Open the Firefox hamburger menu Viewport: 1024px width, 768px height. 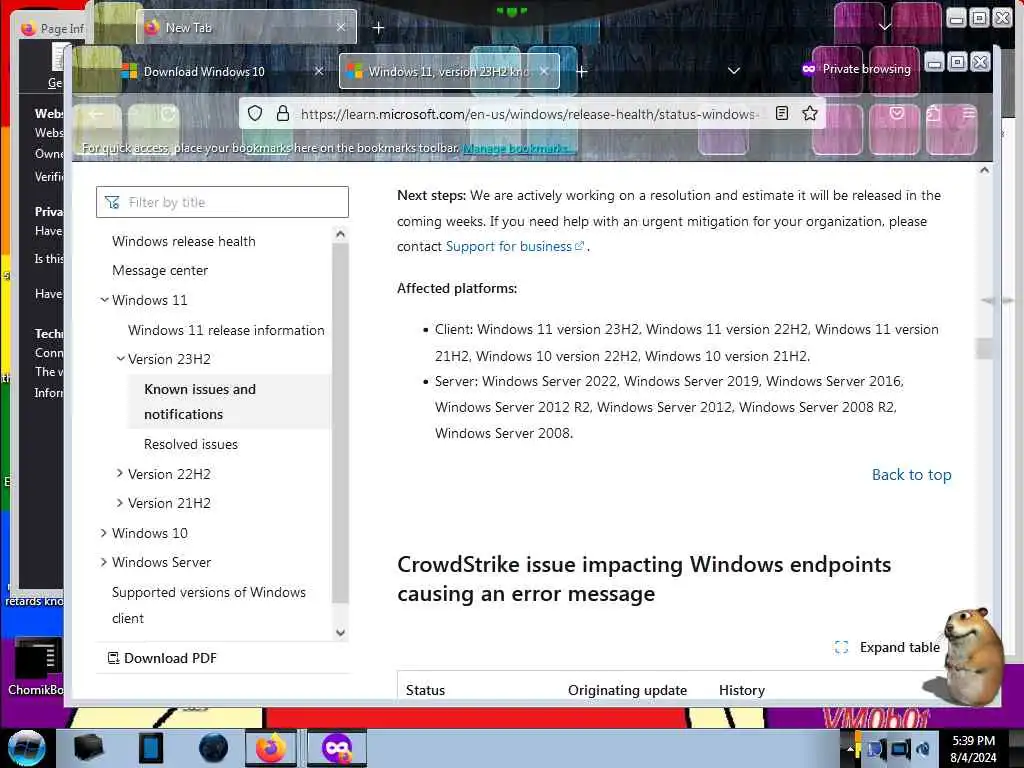(x=968, y=114)
